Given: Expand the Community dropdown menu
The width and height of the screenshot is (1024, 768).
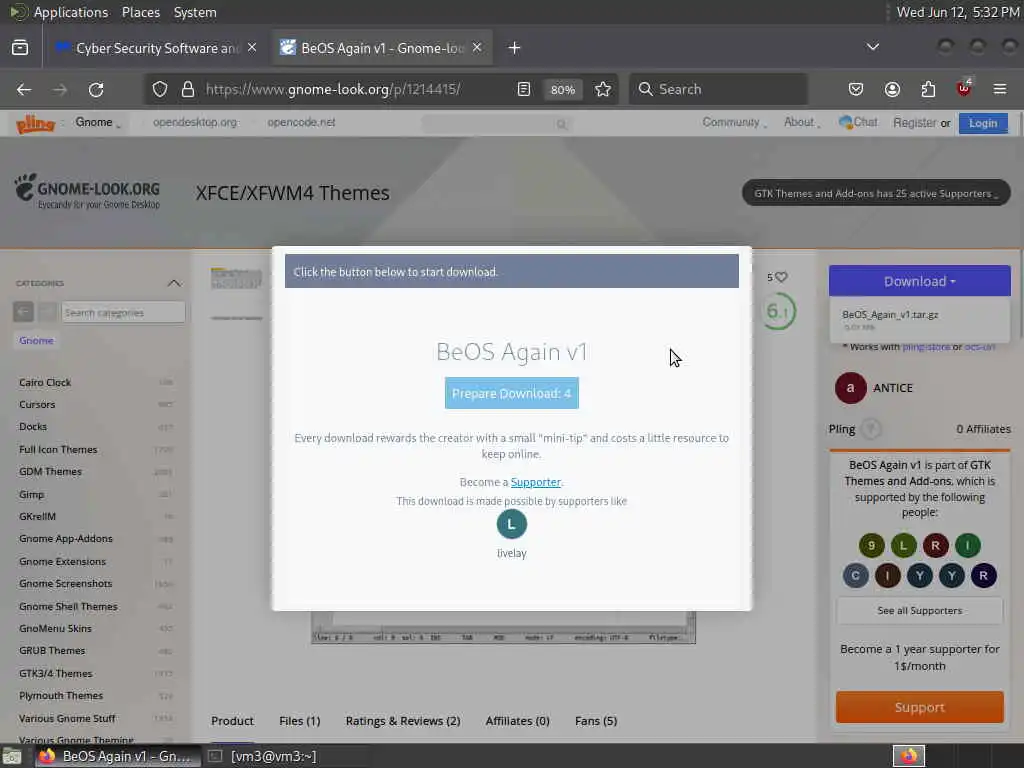Looking at the screenshot, I should tap(734, 122).
